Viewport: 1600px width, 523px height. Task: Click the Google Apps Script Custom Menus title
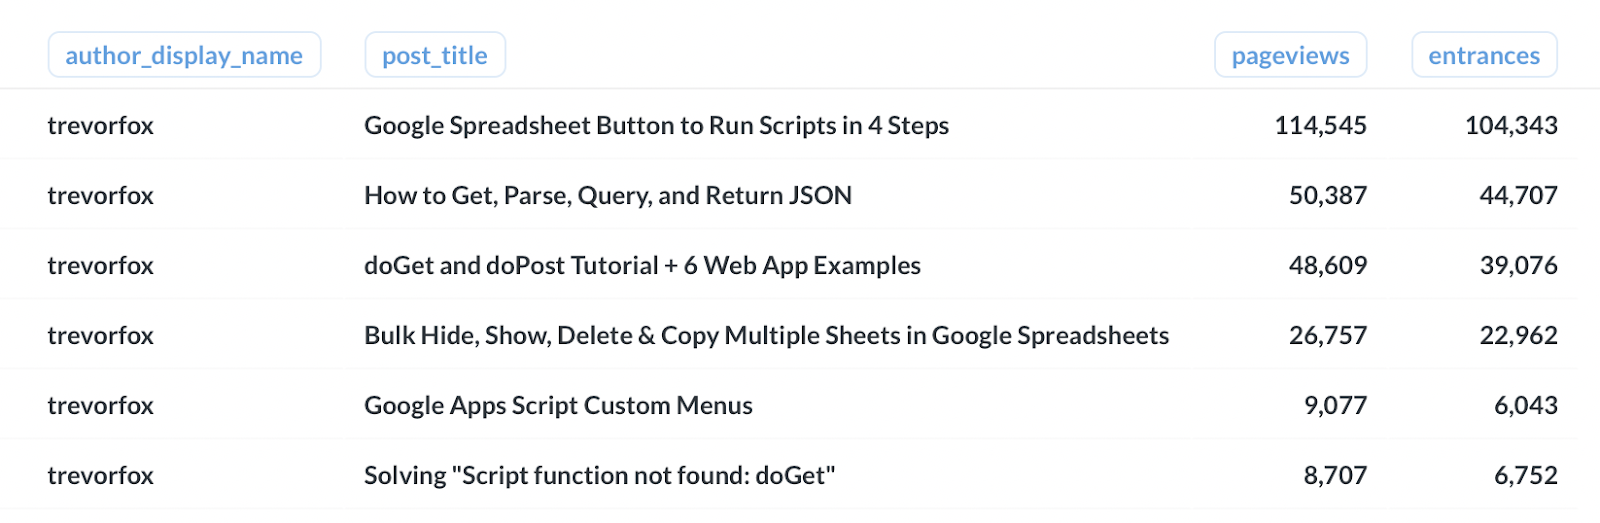click(x=558, y=406)
